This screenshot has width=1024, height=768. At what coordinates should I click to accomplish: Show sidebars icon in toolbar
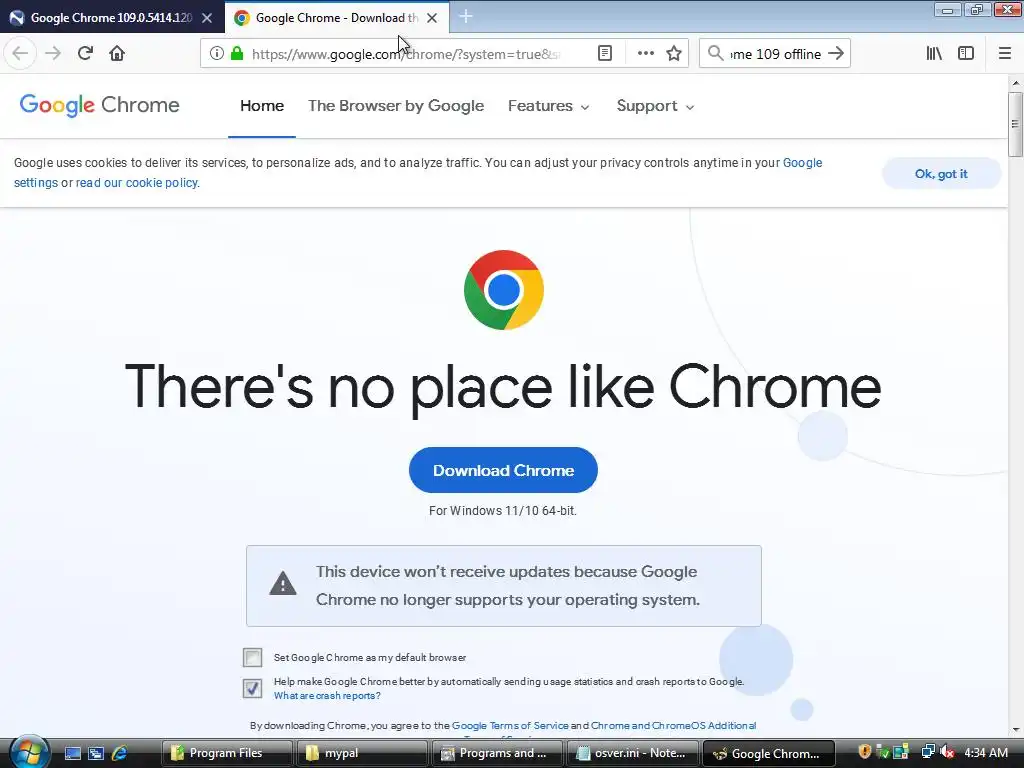click(x=966, y=54)
